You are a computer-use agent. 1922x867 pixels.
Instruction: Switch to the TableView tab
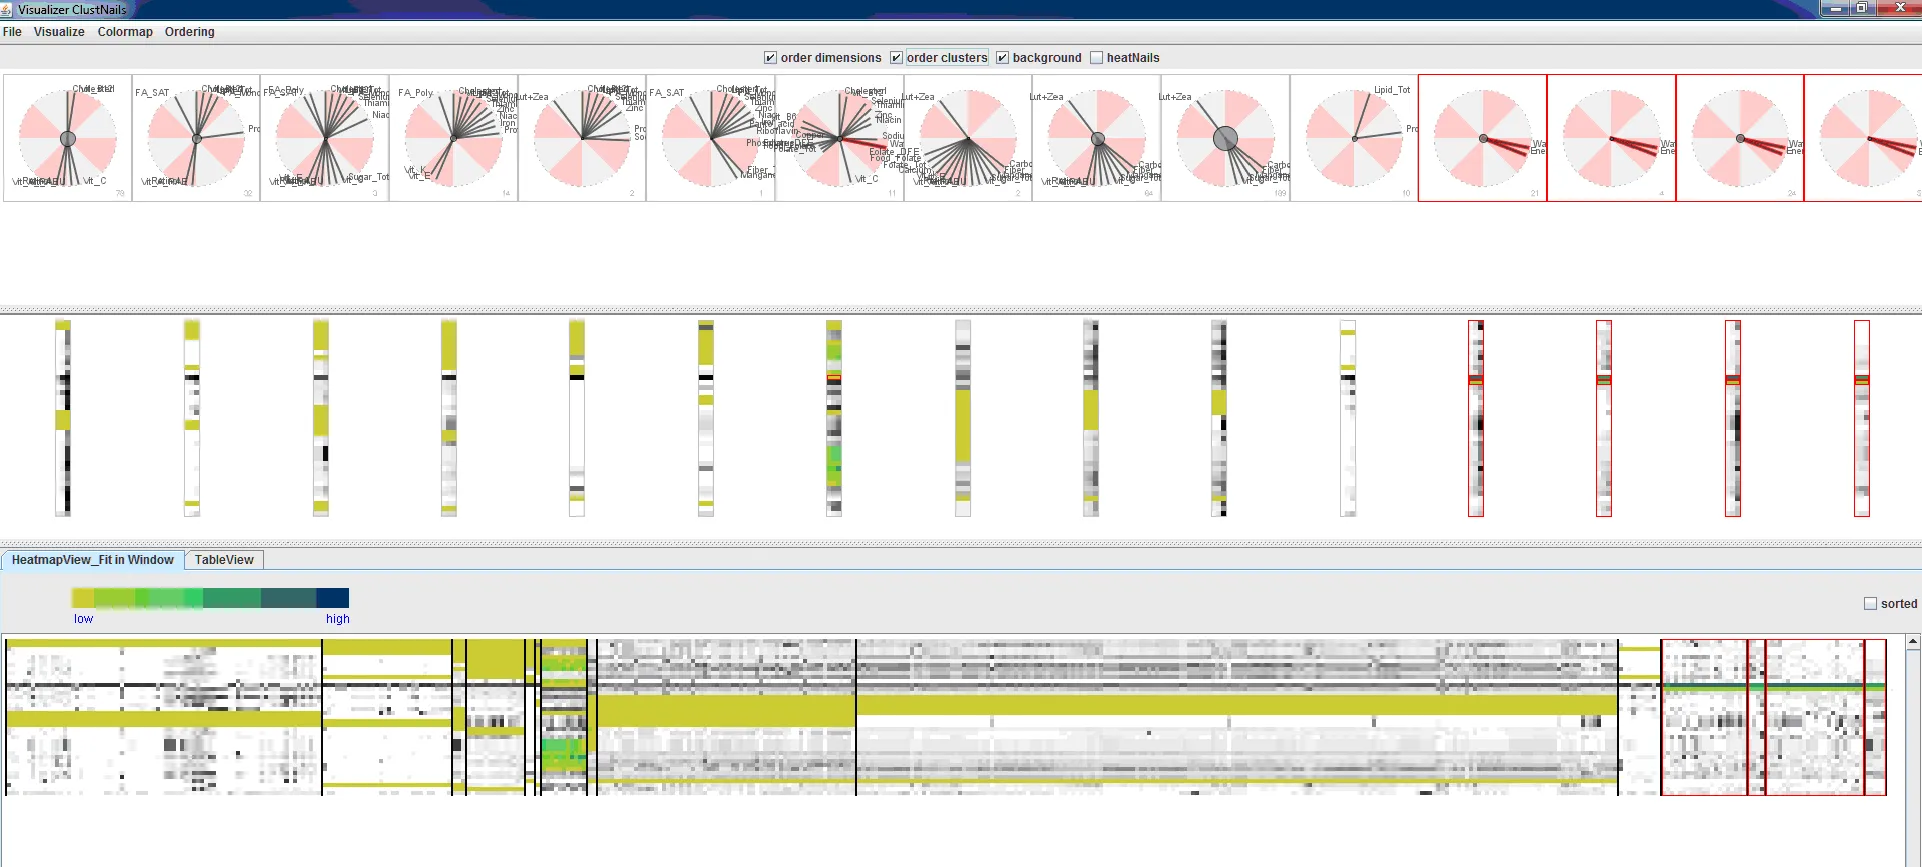click(224, 560)
